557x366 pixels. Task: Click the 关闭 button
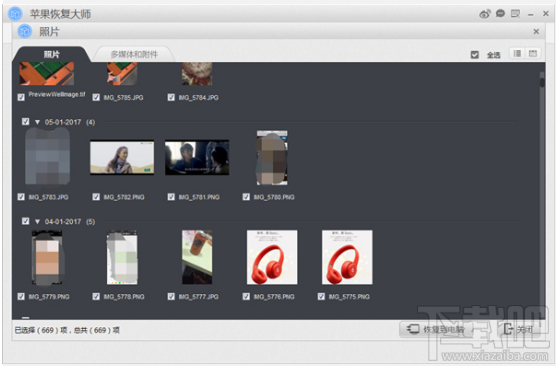[519, 329]
